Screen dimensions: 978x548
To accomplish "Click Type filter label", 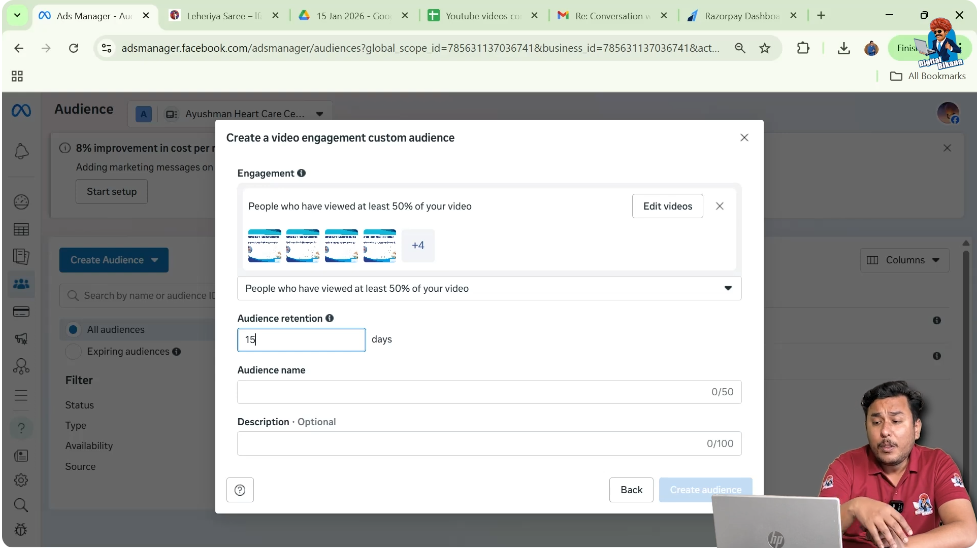I will click(75, 426).
